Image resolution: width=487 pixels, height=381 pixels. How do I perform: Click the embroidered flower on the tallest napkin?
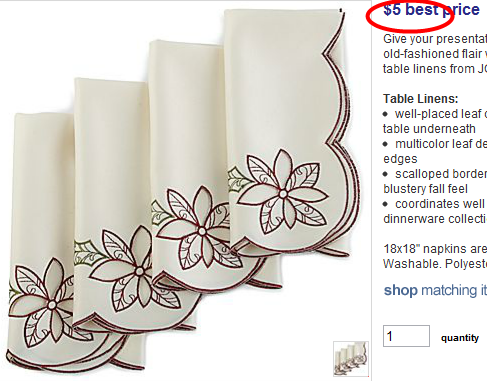pos(283,193)
